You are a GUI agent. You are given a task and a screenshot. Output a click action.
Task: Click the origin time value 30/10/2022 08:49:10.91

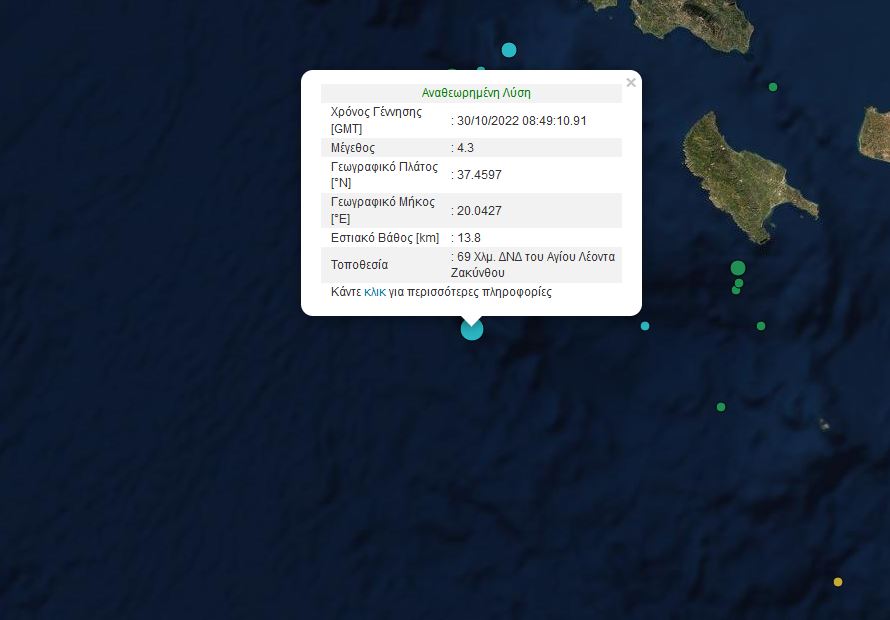click(522, 120)
